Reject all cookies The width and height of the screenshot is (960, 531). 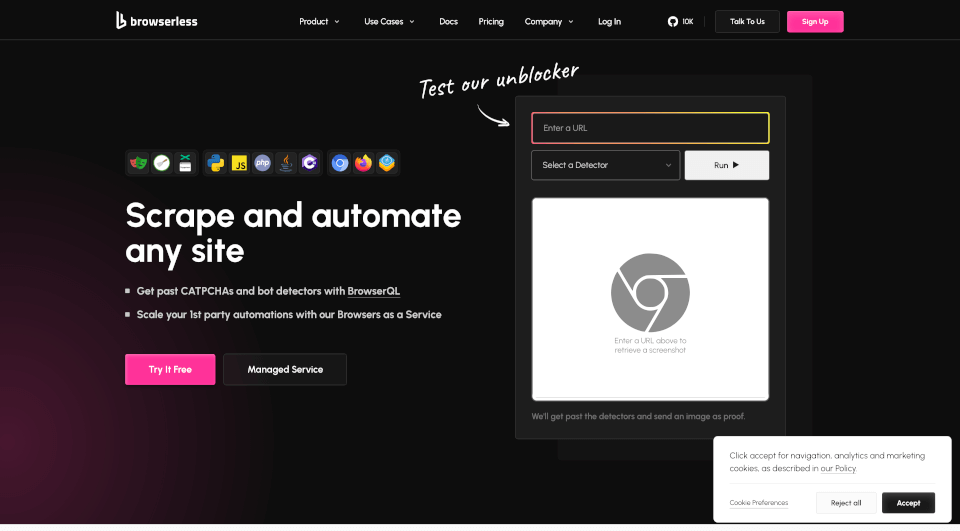coord(846,503)
